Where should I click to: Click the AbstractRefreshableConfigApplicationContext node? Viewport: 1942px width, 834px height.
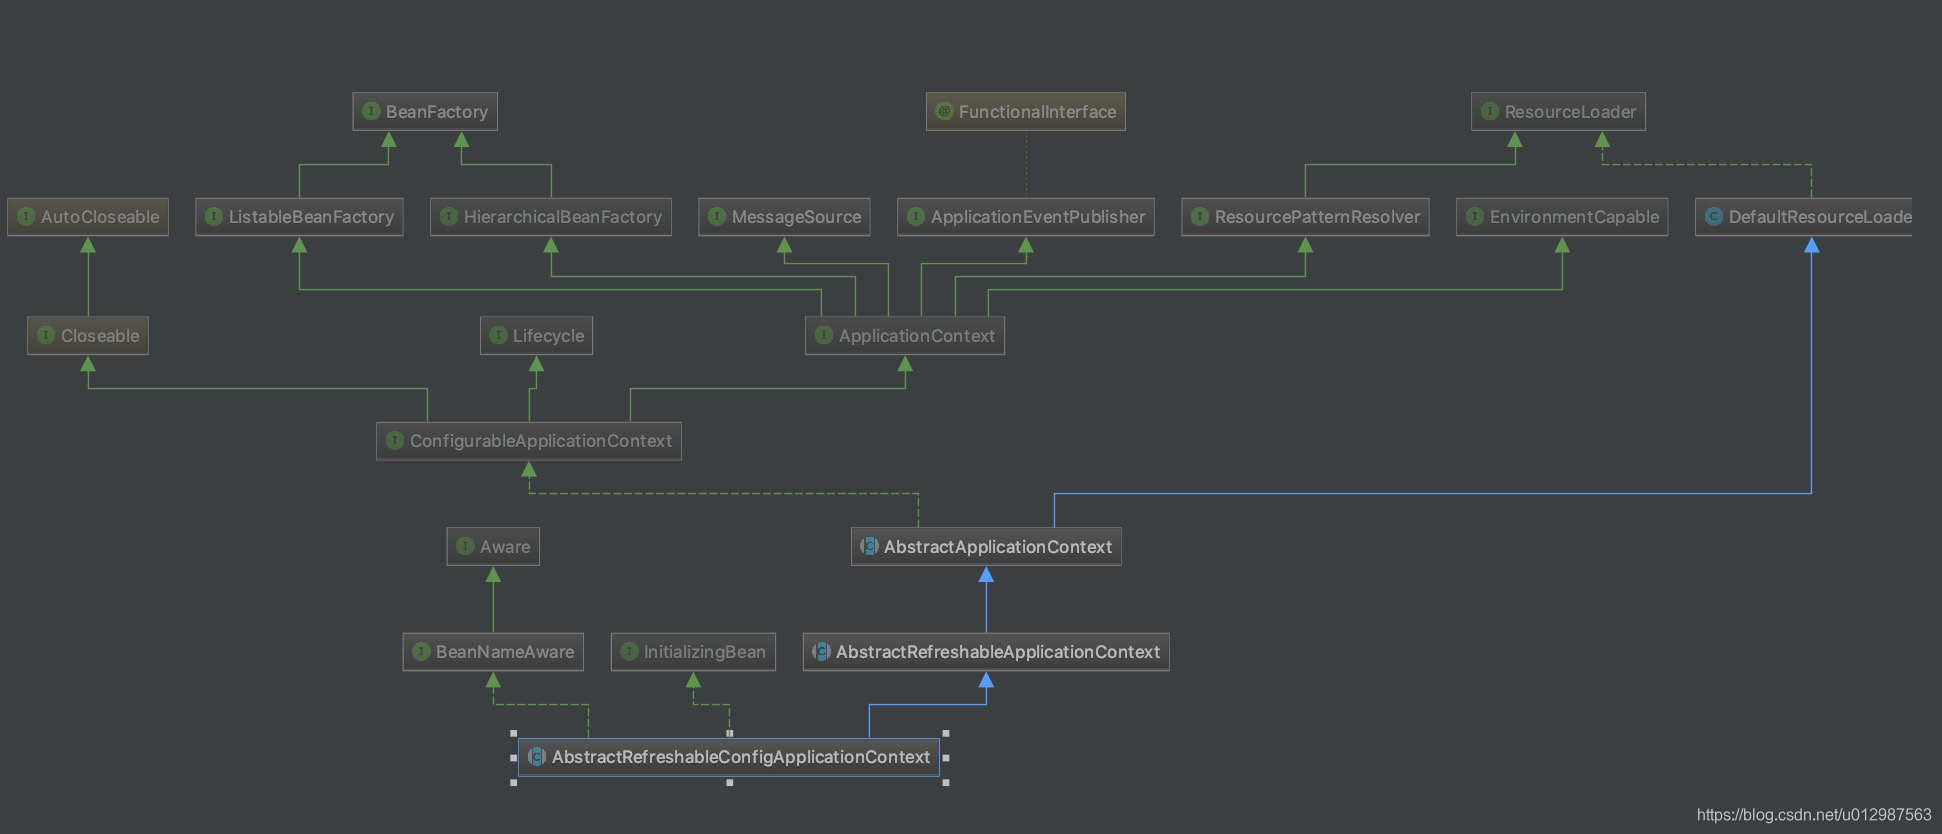coord(729,757)
